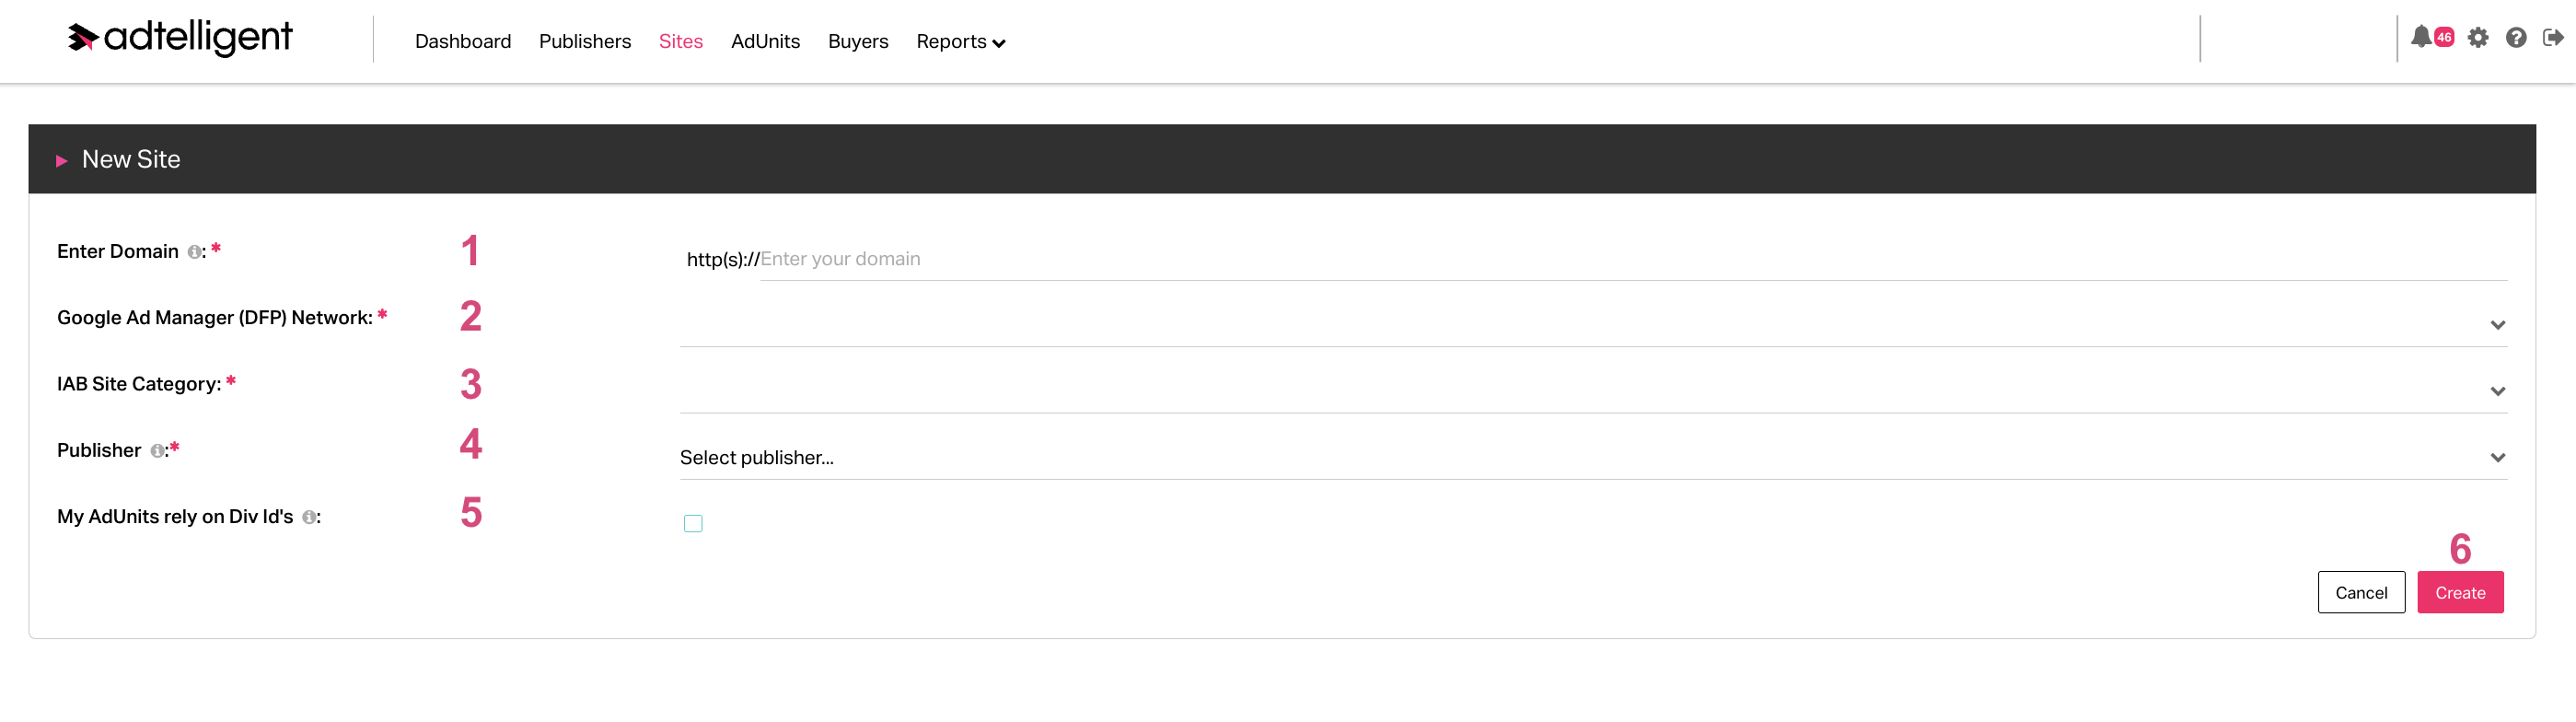Screen dimensions: 2576x722
Task: Click the info icon next to Enter Domain
Action: click(x=194, y=252)
